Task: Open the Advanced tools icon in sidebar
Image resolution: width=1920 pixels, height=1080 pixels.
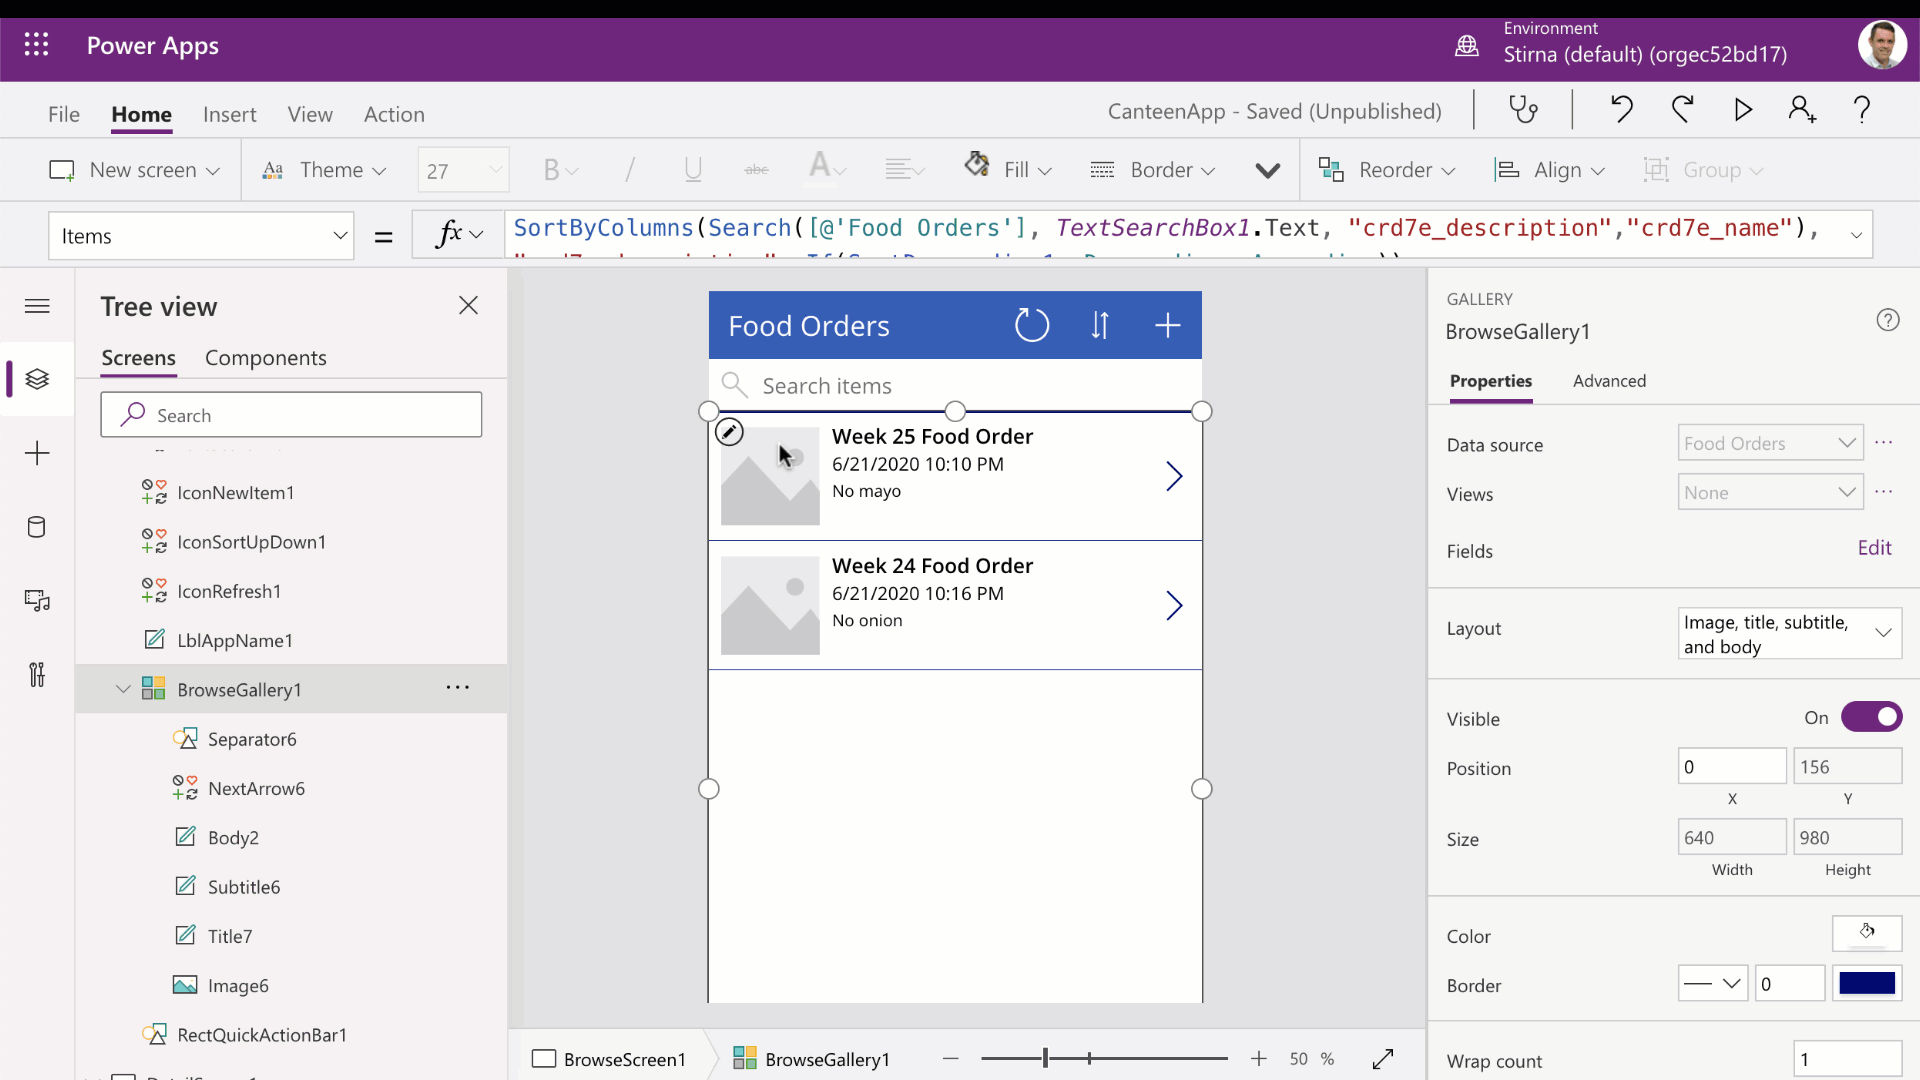Action: click(37, 675)
